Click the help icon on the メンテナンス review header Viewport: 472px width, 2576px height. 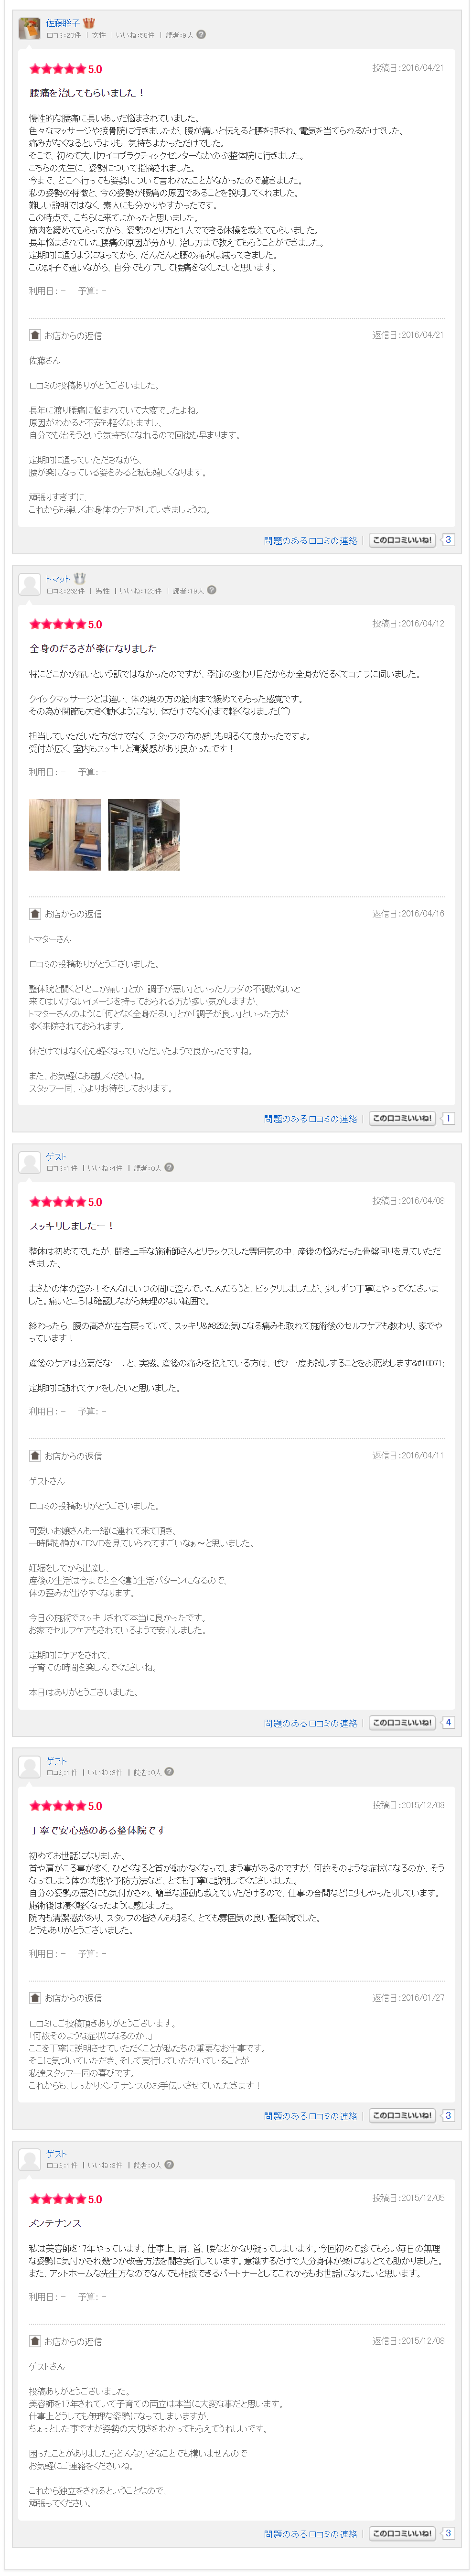tap(169, 2165)
